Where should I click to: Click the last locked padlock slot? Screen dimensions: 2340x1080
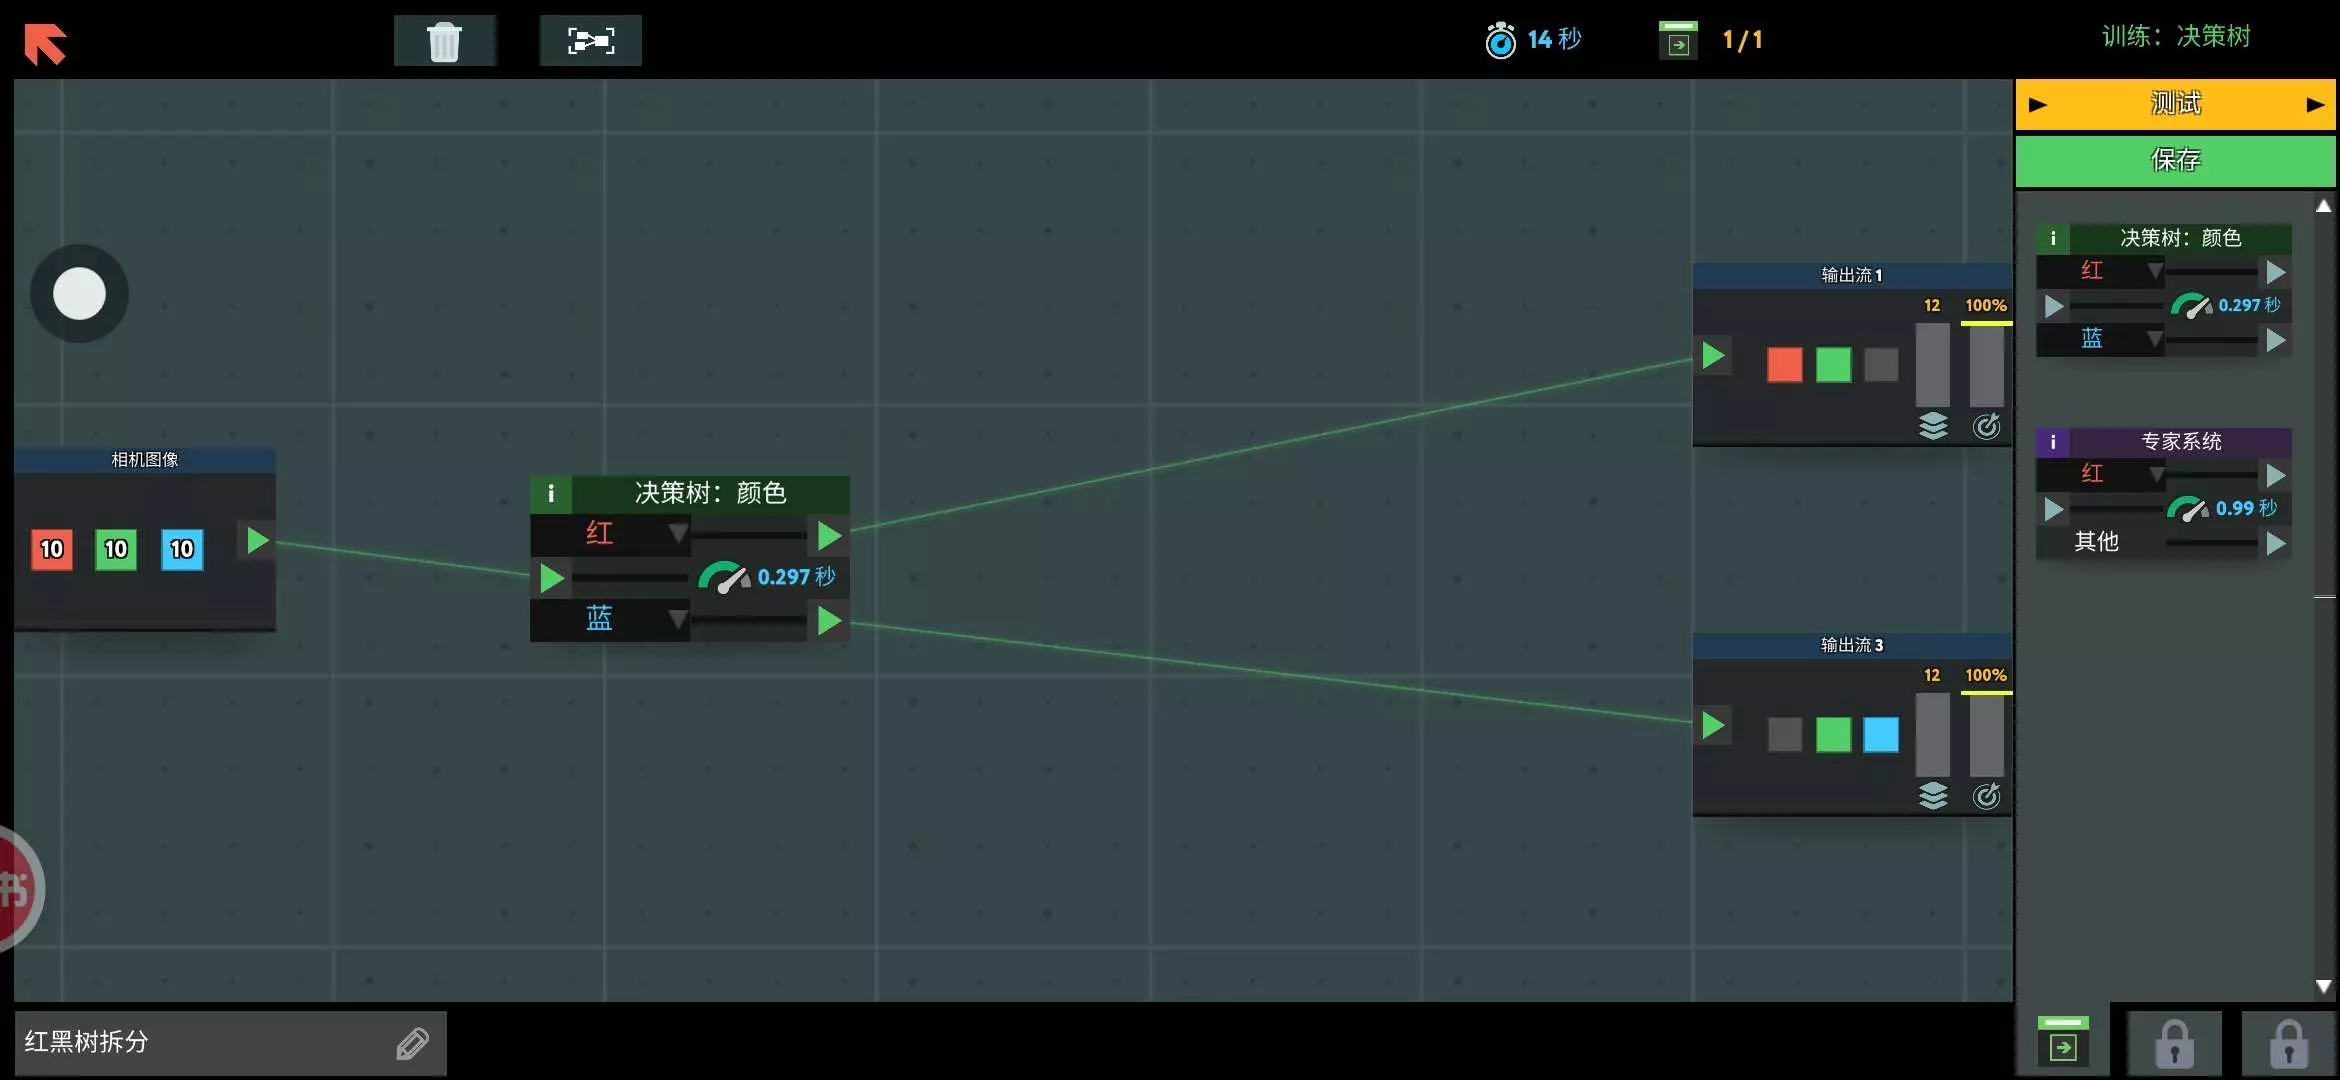click(2288, 1043)
